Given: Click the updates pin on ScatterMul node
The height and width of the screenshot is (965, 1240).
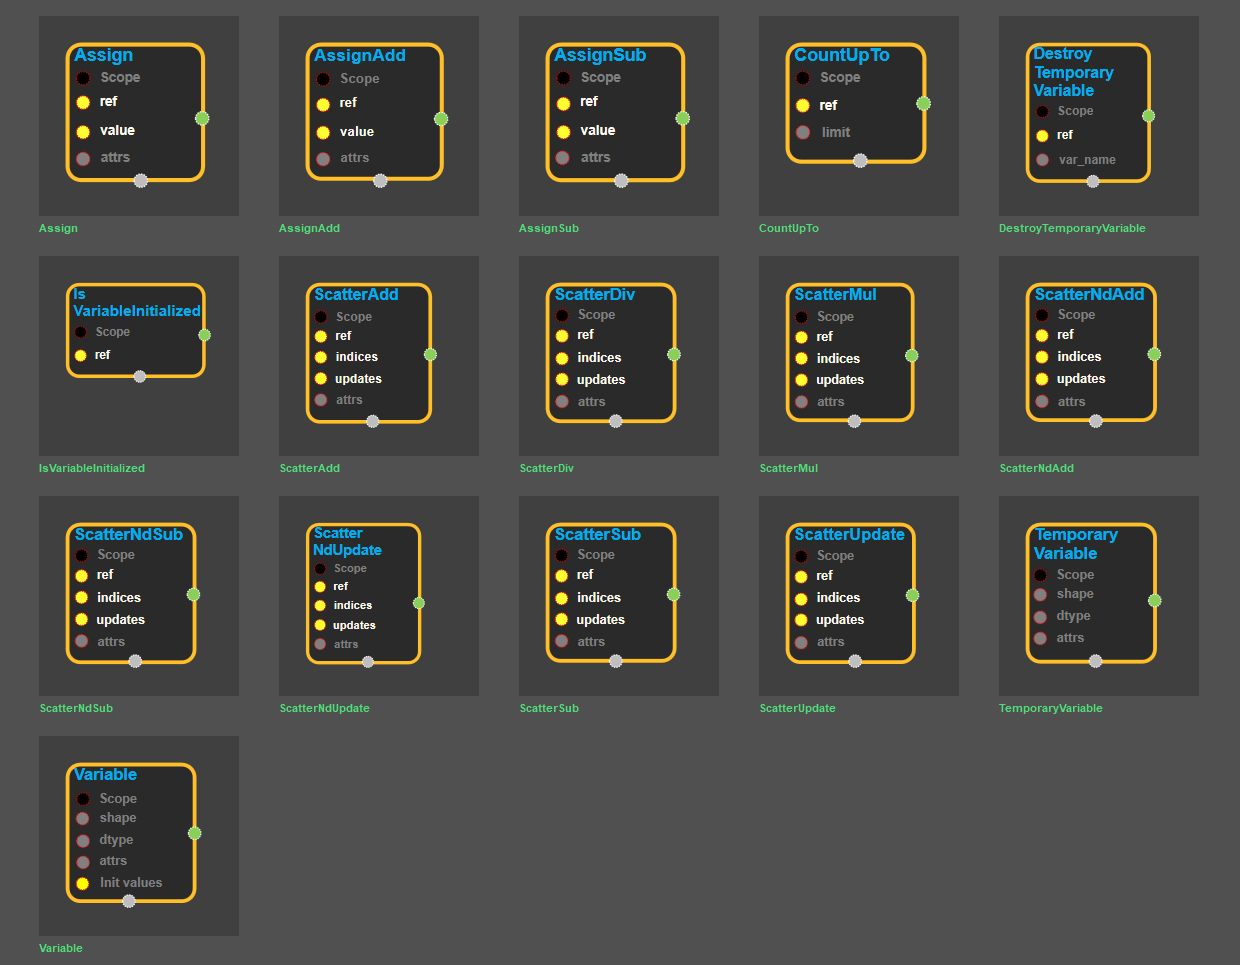Looking at the screenshot, I should point(801,380).
